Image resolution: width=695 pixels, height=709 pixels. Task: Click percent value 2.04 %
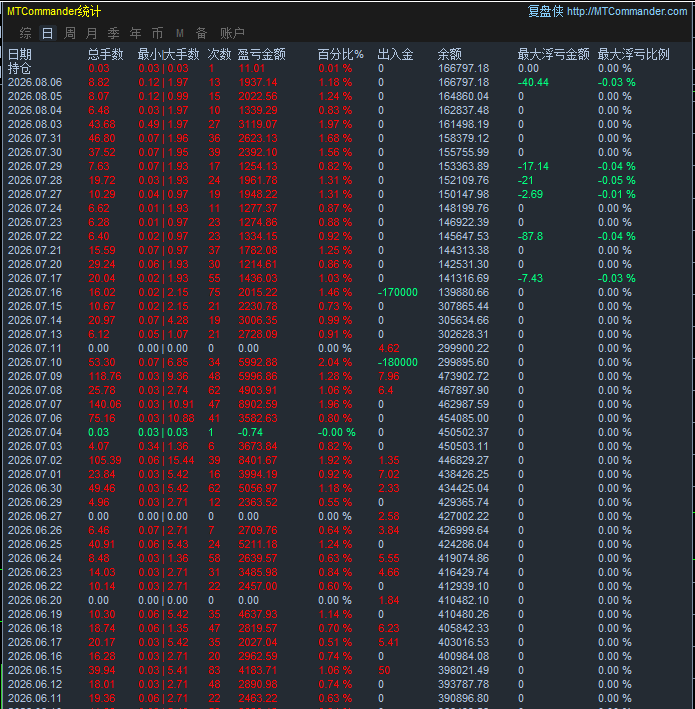[335, 363]
